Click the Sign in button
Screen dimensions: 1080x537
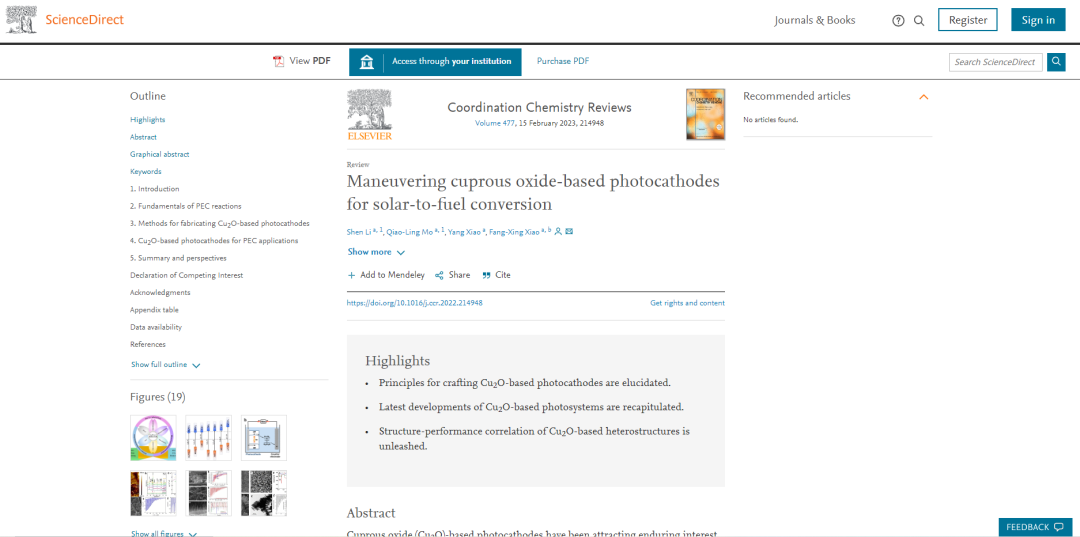1038,20
